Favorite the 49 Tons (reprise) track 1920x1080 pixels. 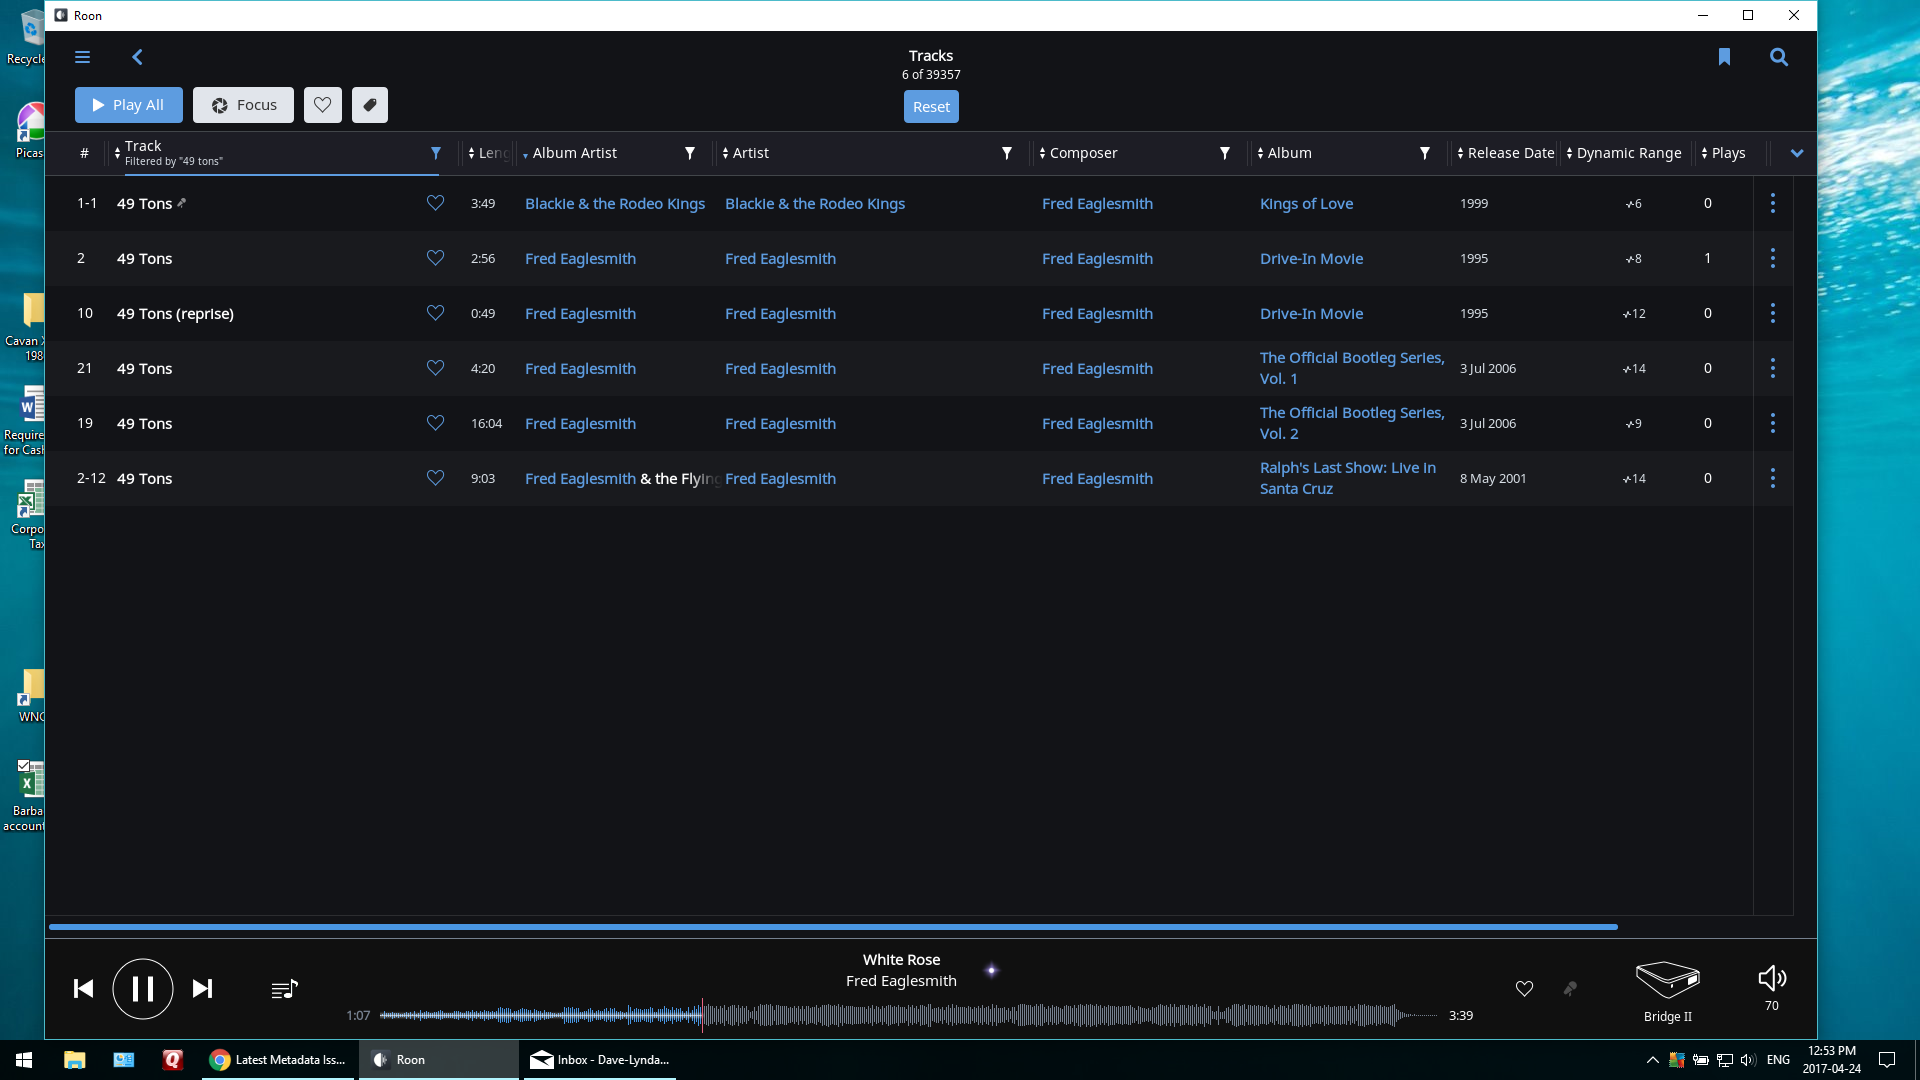tap(435, 313)
